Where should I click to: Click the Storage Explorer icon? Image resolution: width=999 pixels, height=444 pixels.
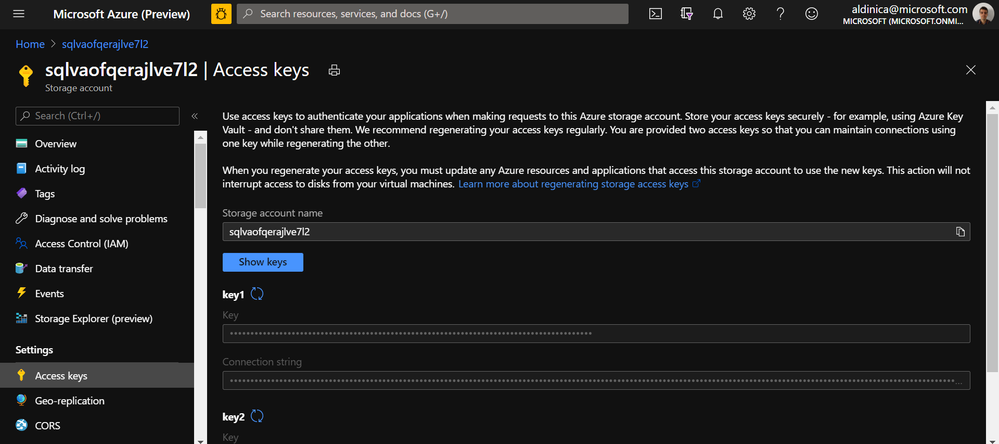22,318
